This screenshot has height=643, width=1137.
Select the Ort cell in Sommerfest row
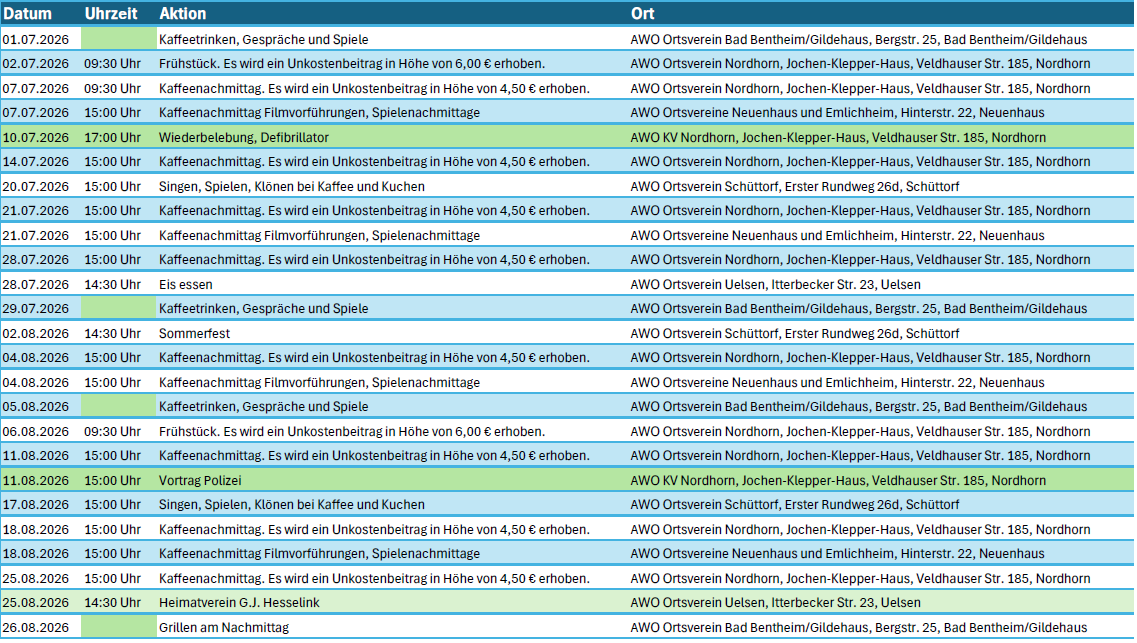794,333
